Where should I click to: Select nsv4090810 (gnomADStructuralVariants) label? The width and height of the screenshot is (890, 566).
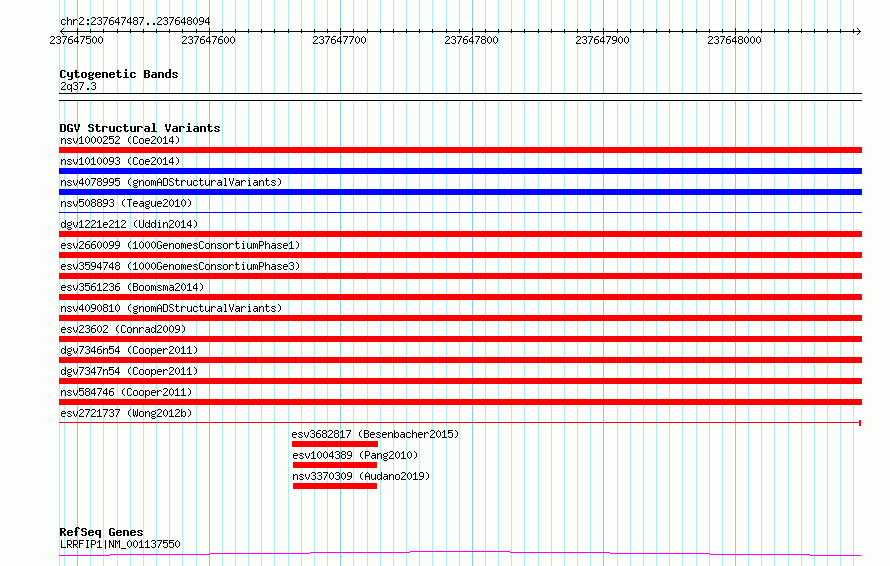(x=171, y=308)
